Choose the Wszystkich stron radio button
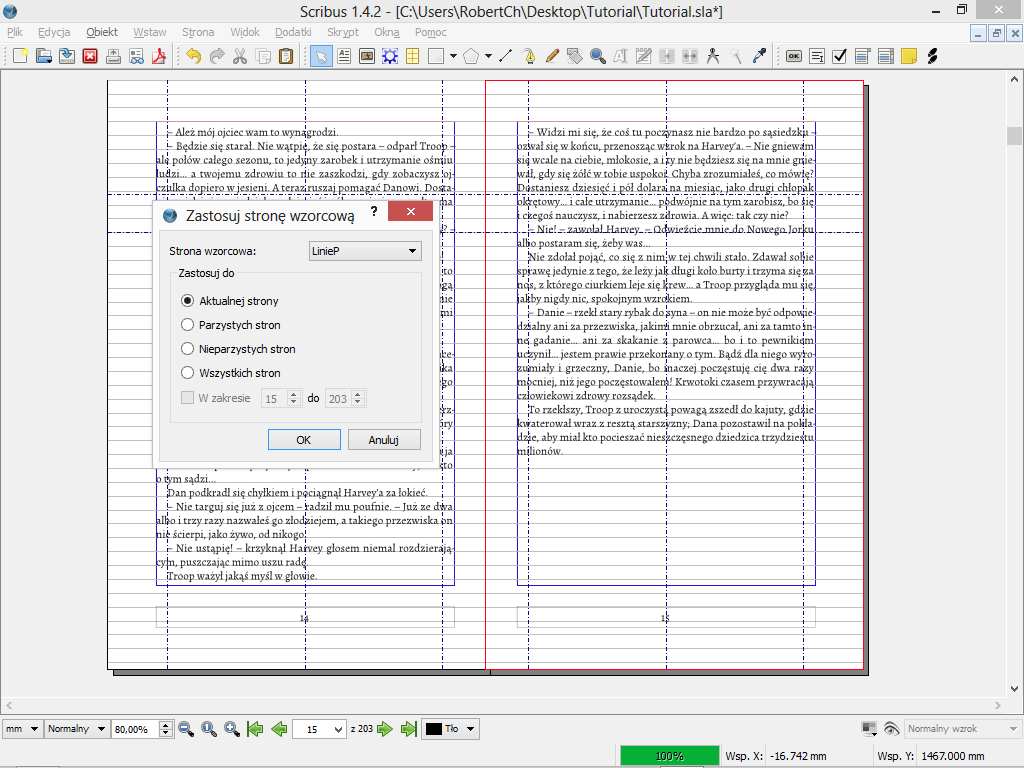1024x768 pixels. [187, 373]
